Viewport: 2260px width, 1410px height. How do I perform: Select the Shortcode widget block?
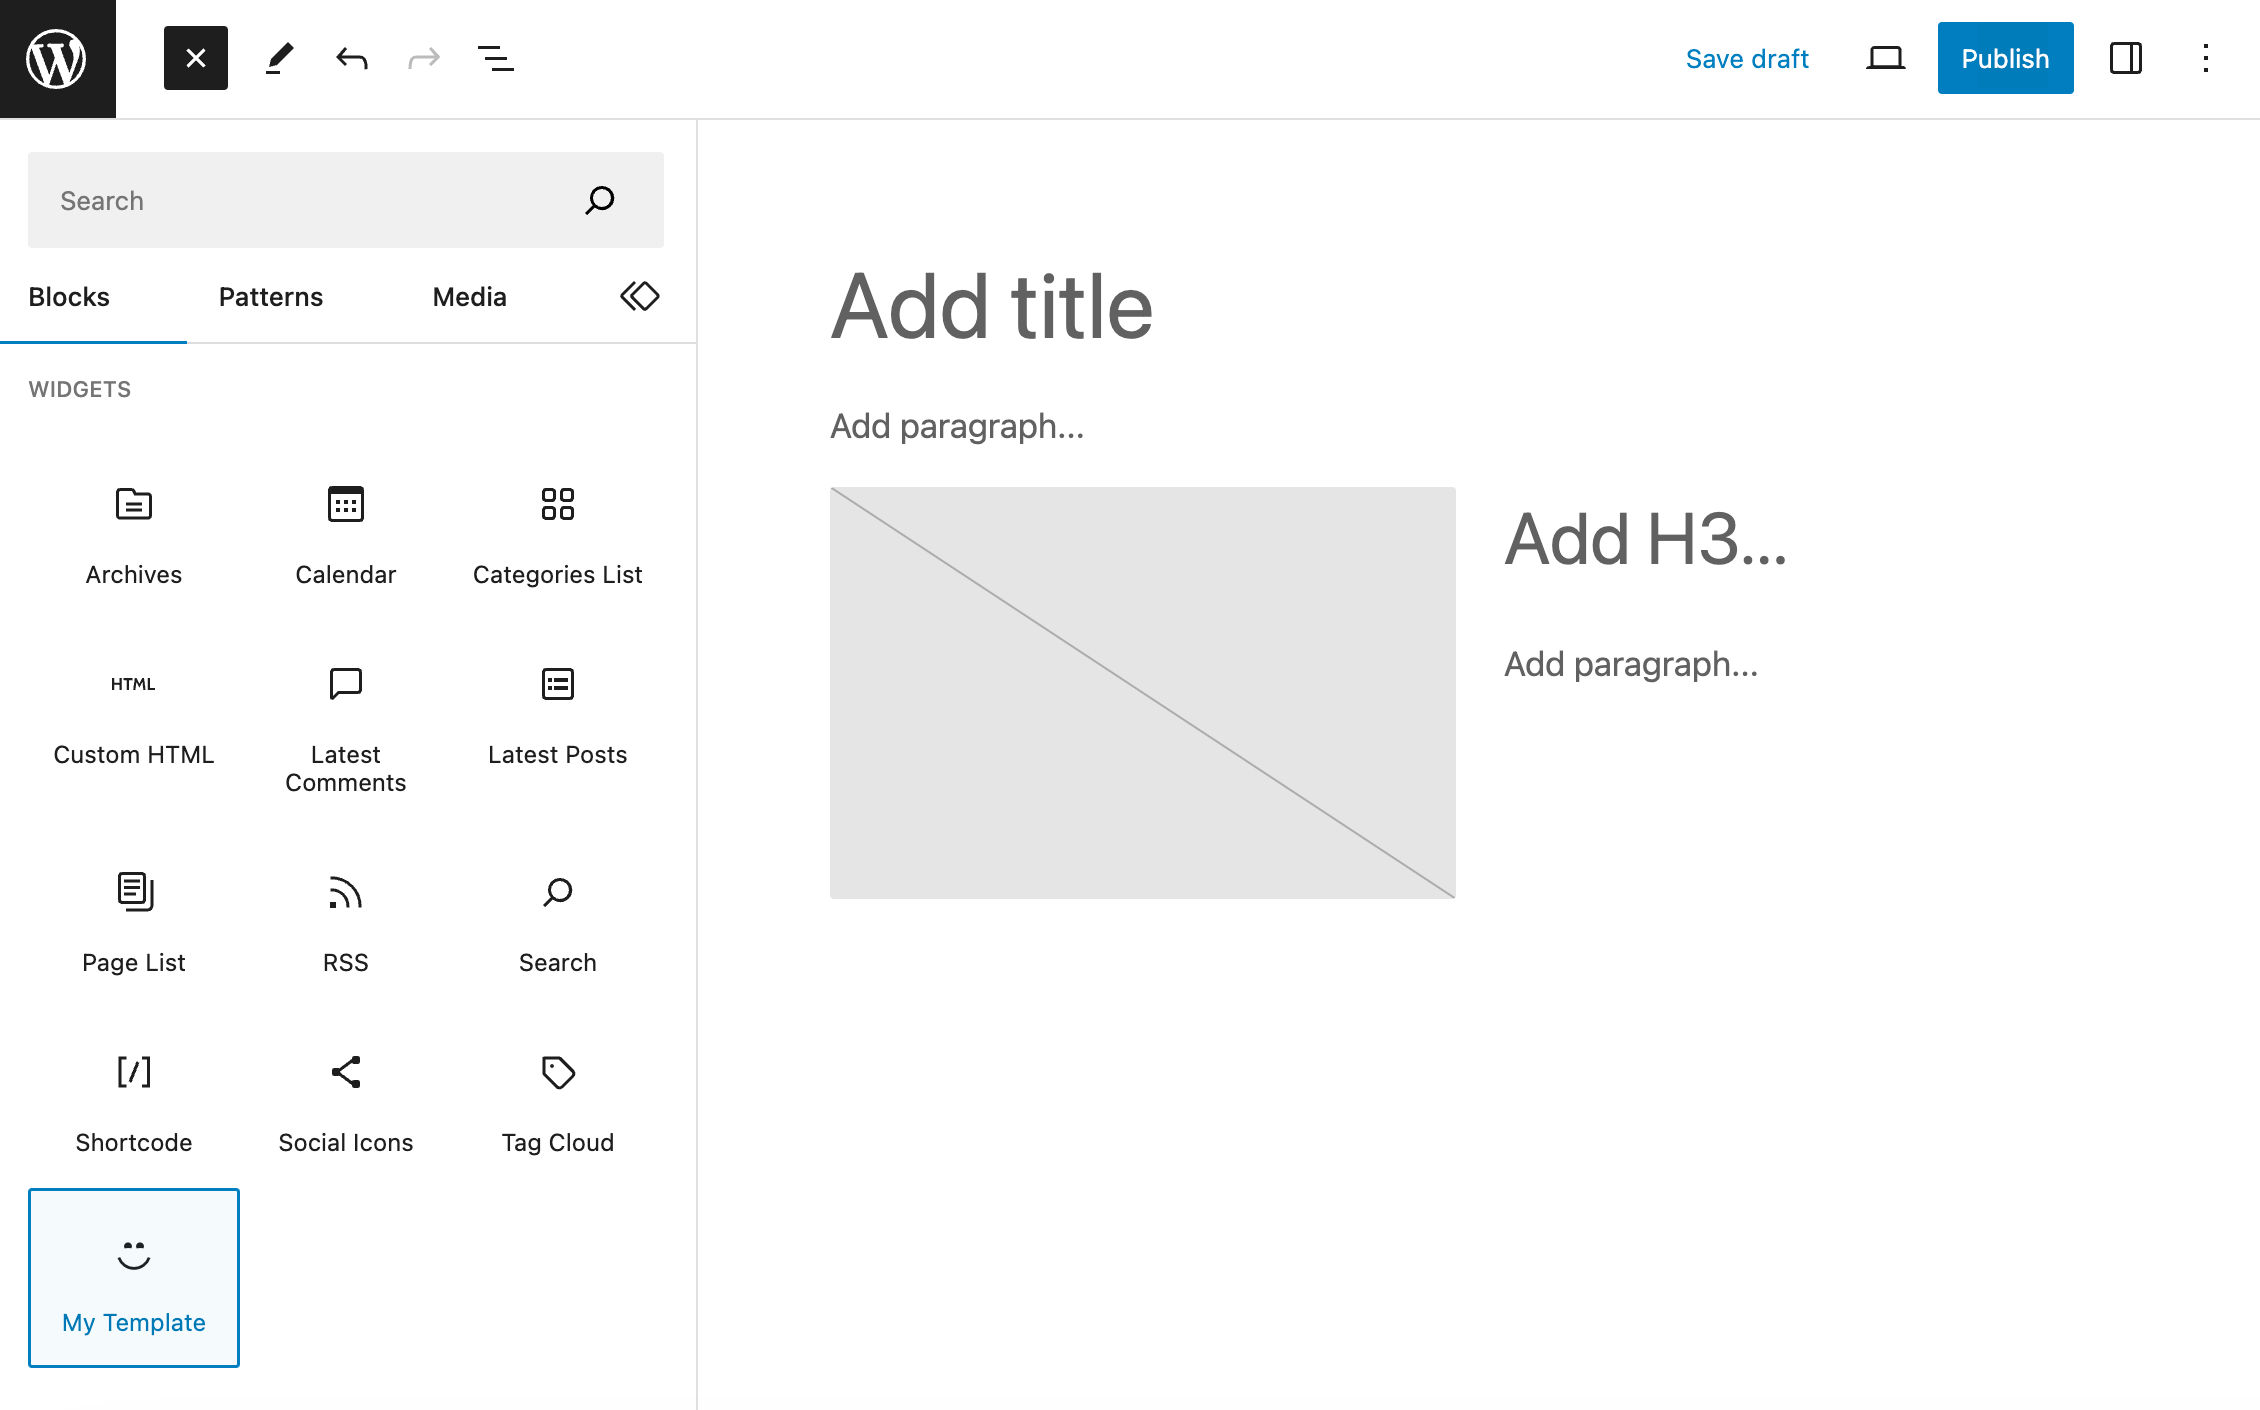pos(133,1096)
